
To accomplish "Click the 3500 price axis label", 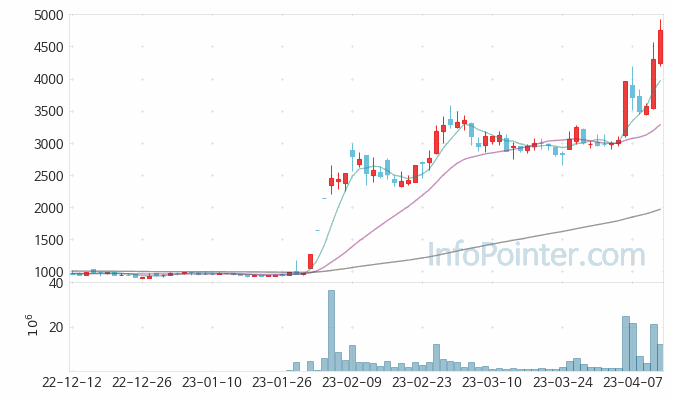I will [x=49, y=112].
